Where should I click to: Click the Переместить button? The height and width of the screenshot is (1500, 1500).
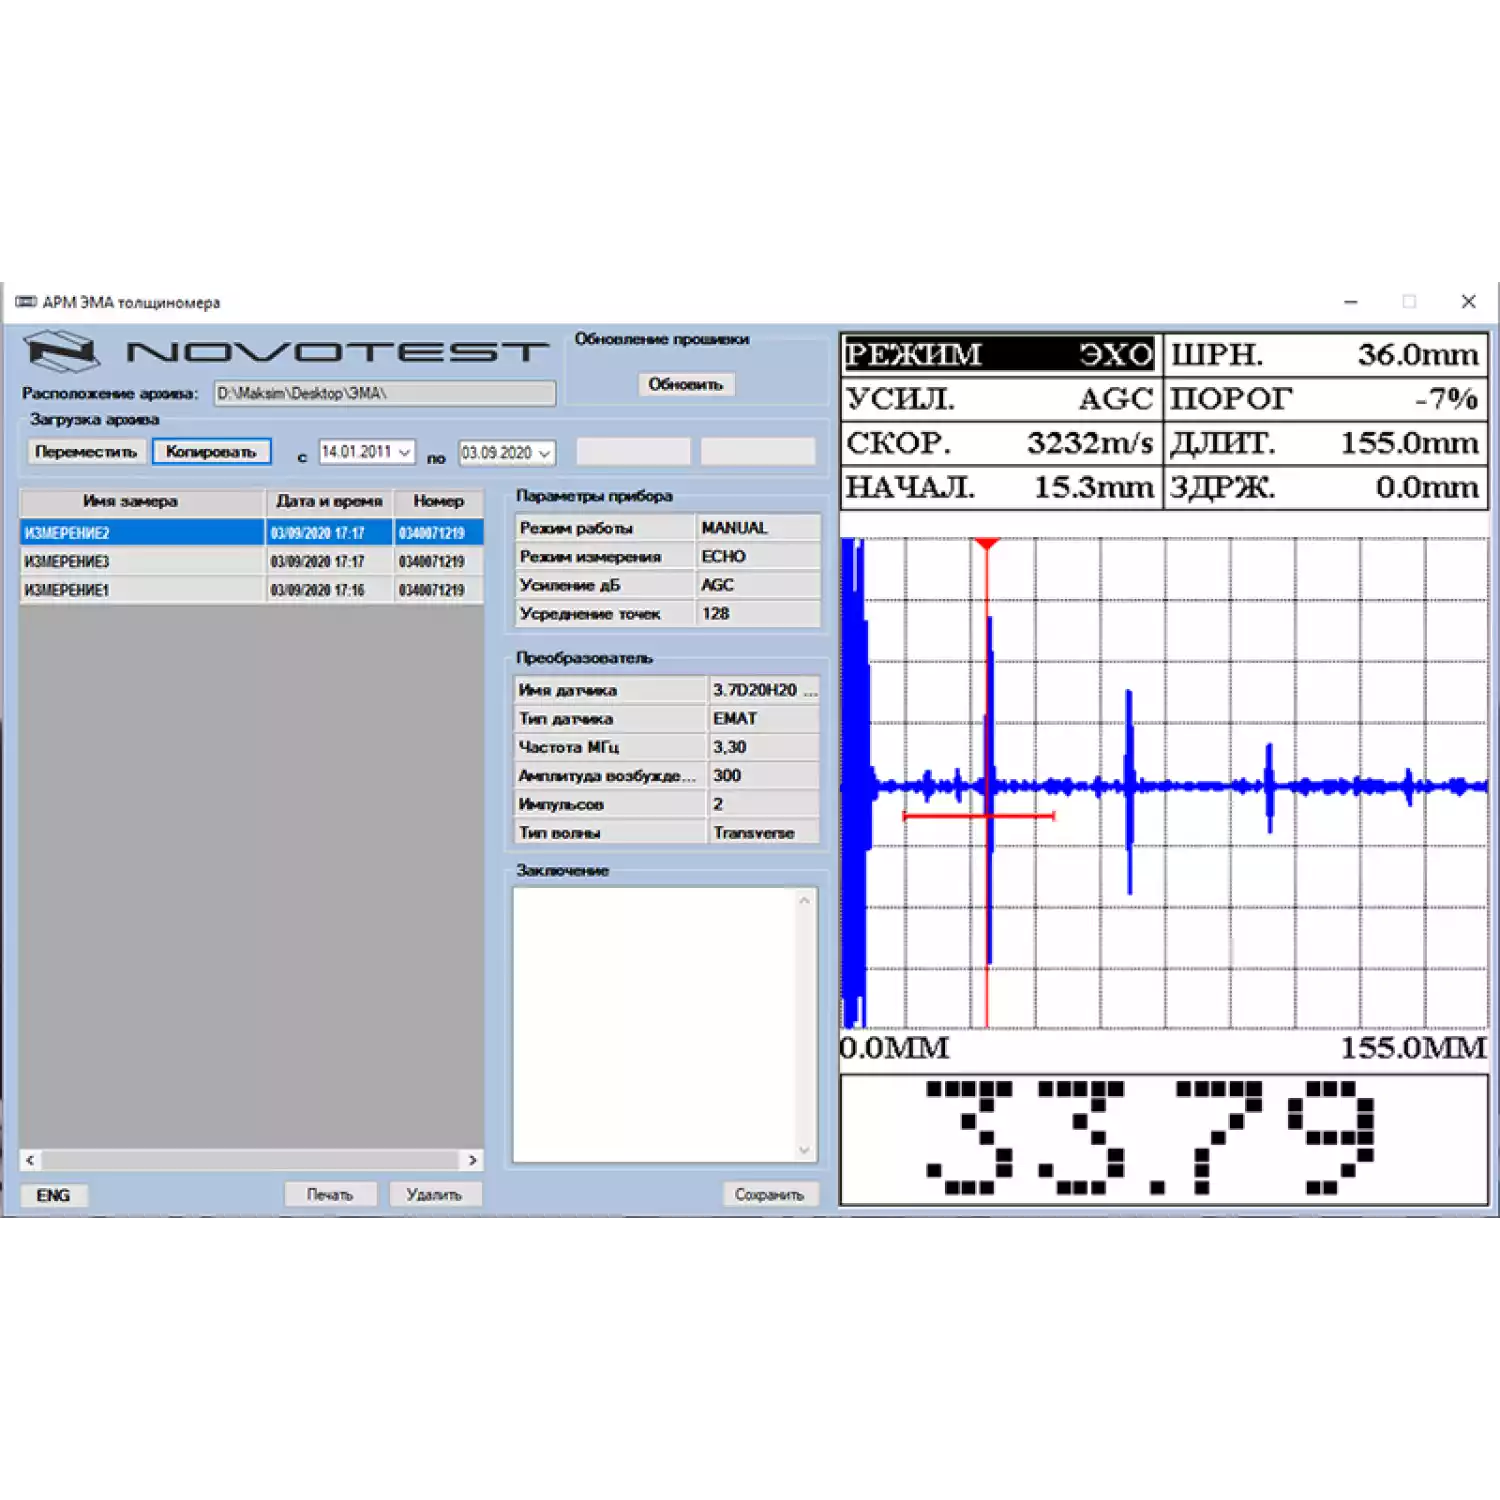[x=86, y=452]
